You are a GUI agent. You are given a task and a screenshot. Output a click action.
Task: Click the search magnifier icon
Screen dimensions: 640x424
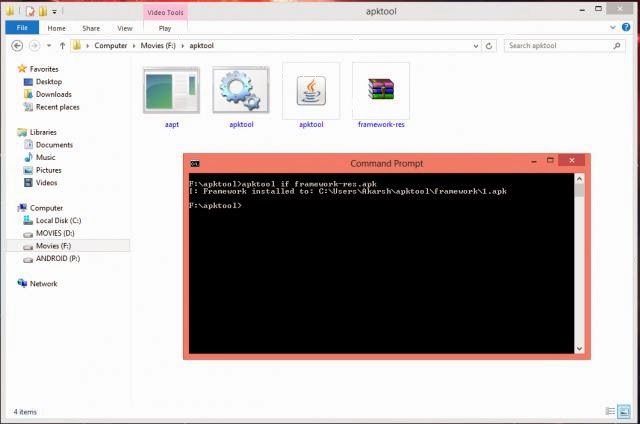click(617, 46)
